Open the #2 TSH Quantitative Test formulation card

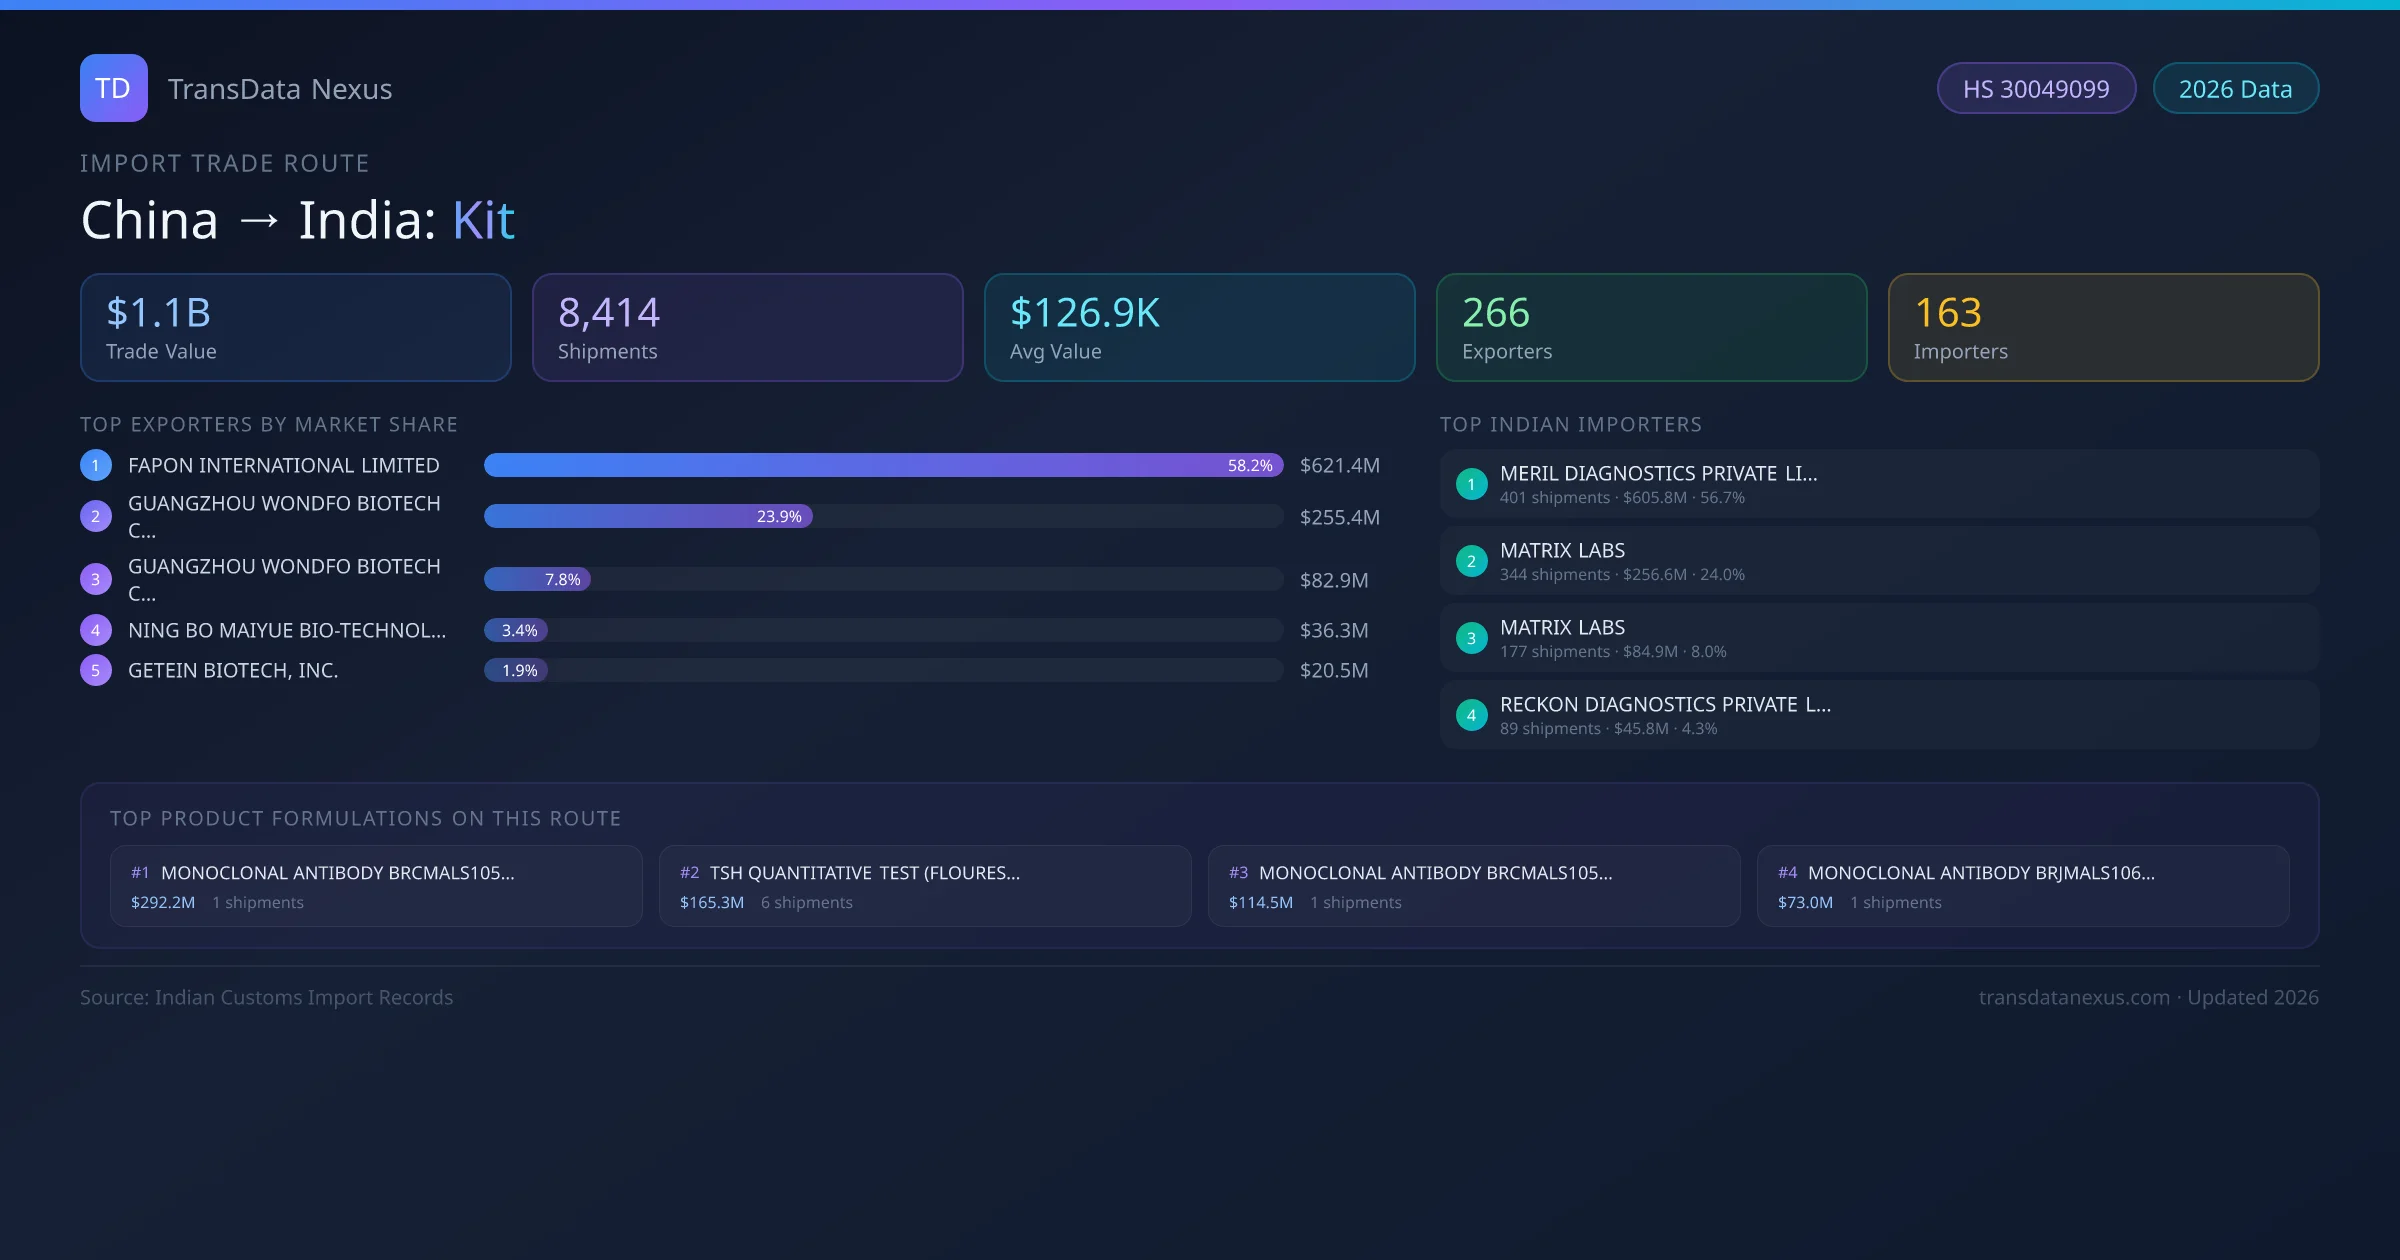click(924, 886)
